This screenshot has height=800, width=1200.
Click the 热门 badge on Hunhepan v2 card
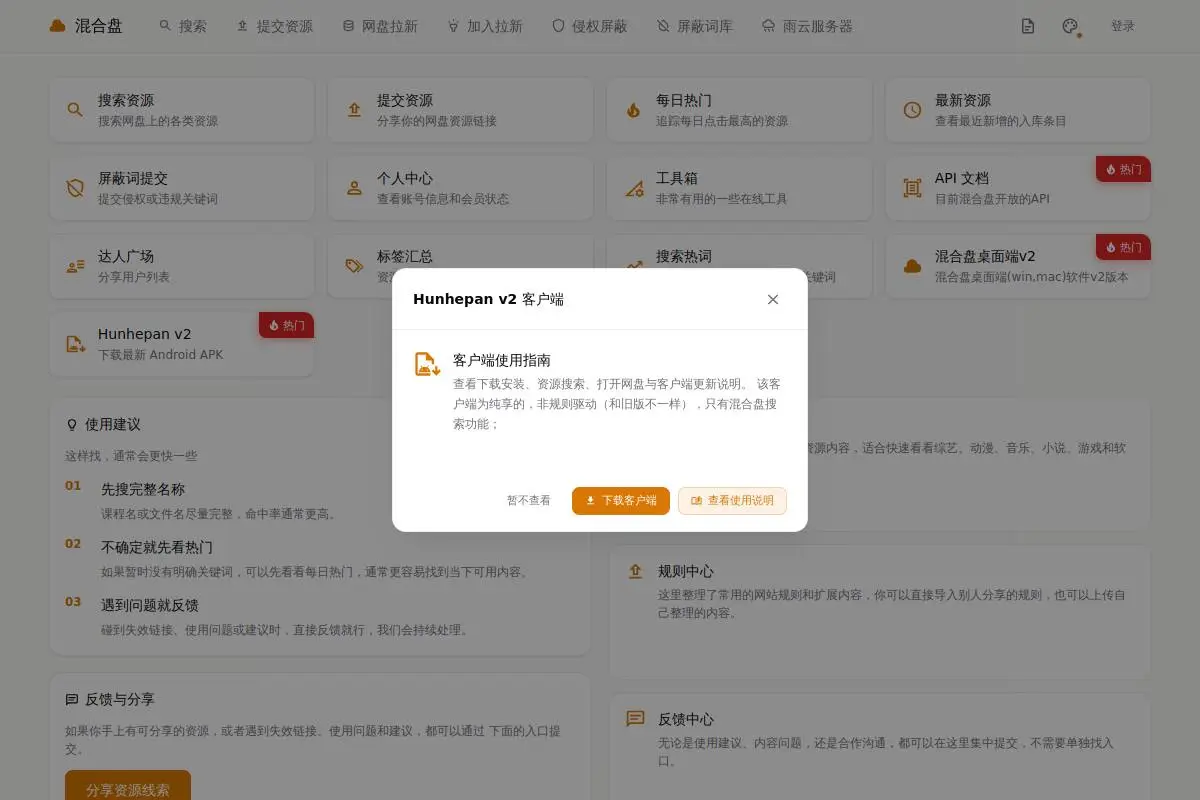(287, 325)
